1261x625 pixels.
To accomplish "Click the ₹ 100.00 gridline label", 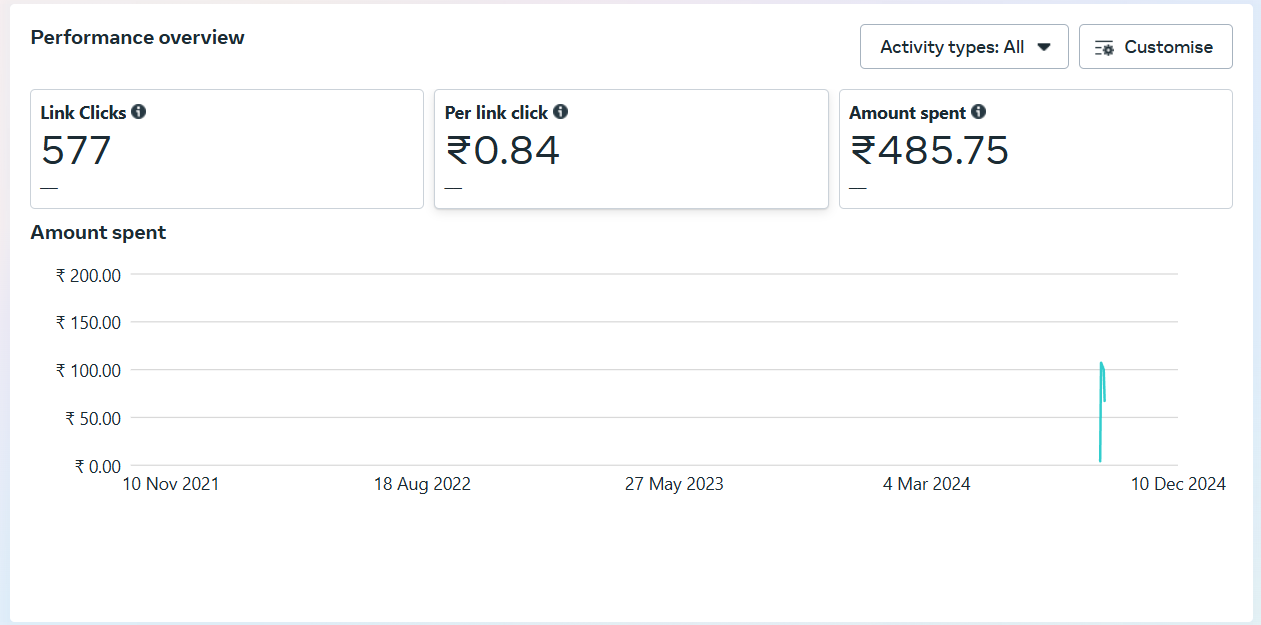I will 88,370.
